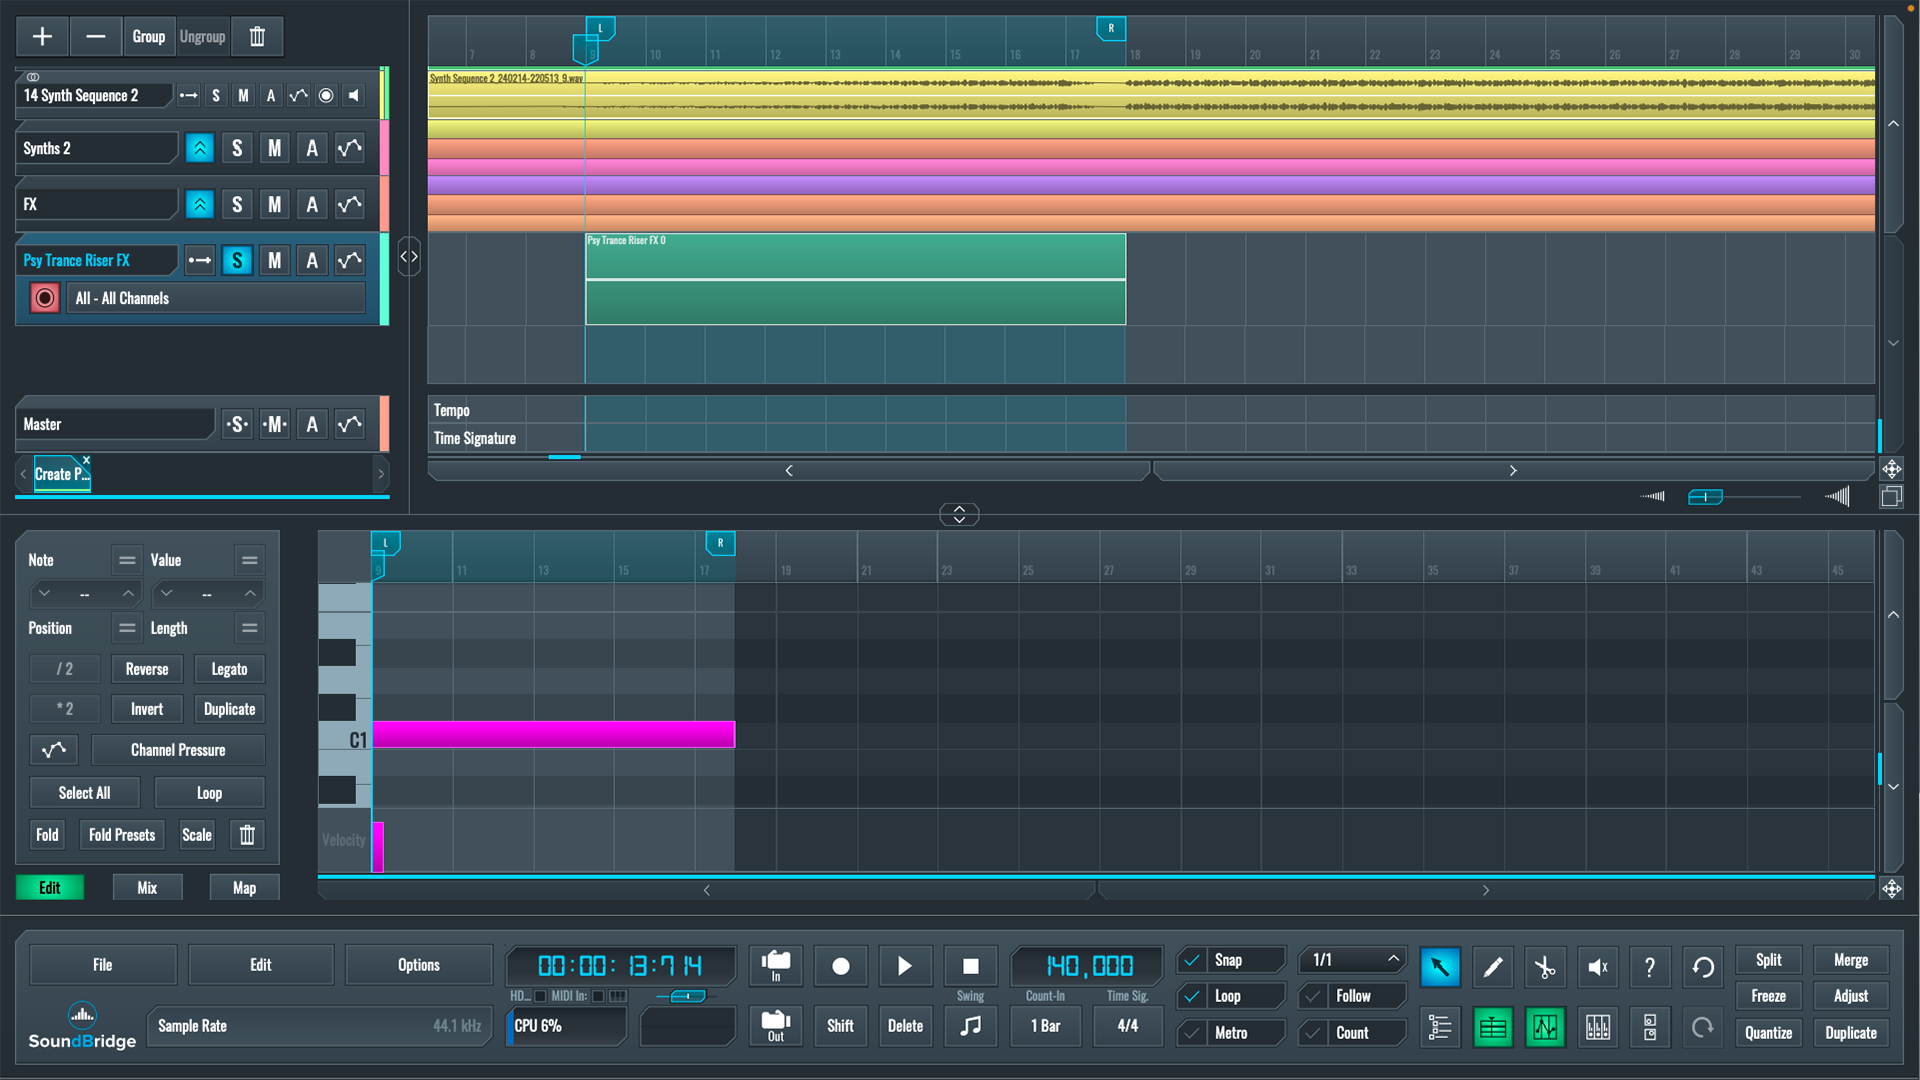Toggle Loop checkbox in transport

coord(1191,996)
